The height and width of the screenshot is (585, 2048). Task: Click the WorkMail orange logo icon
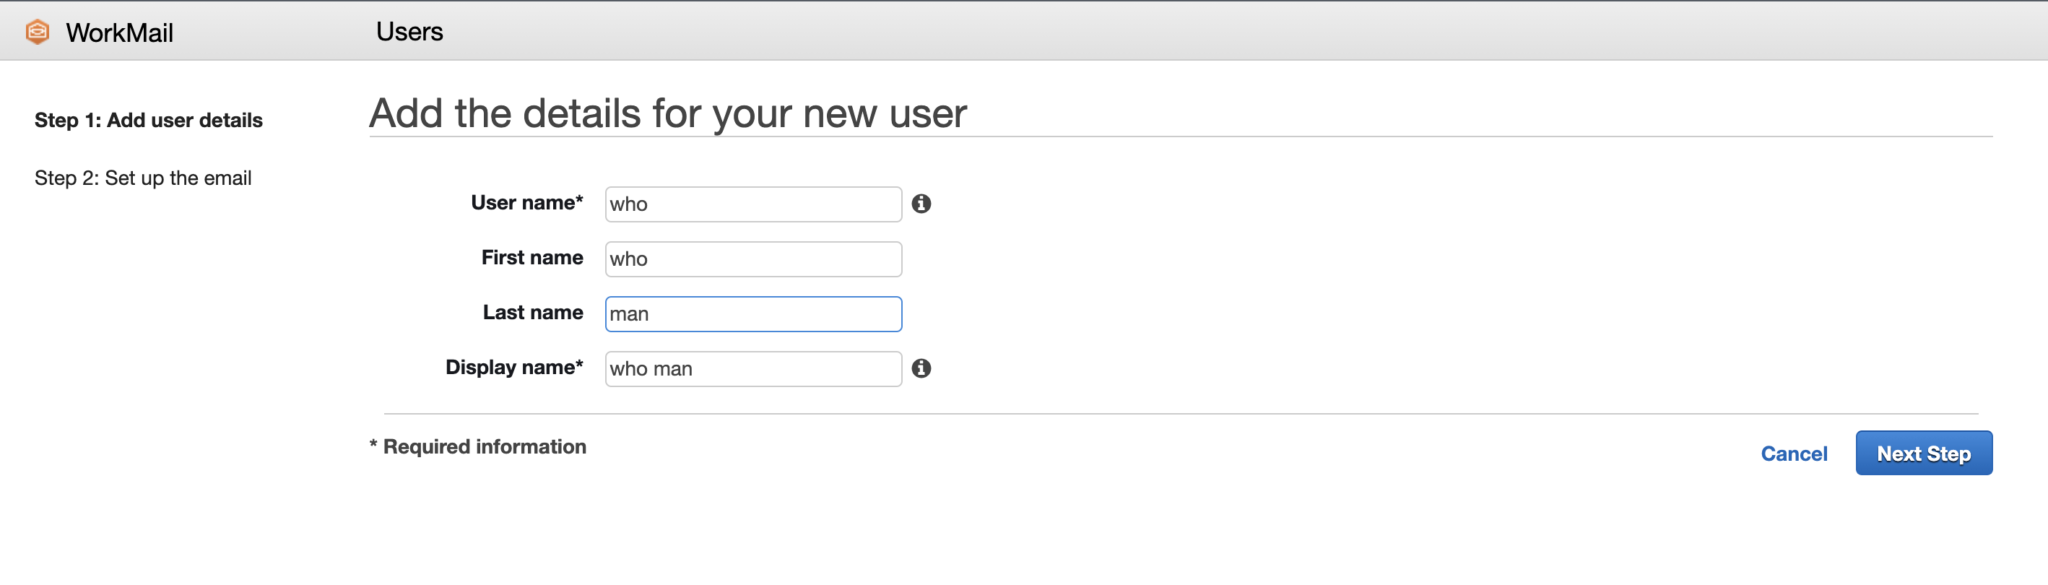point(36,31)
